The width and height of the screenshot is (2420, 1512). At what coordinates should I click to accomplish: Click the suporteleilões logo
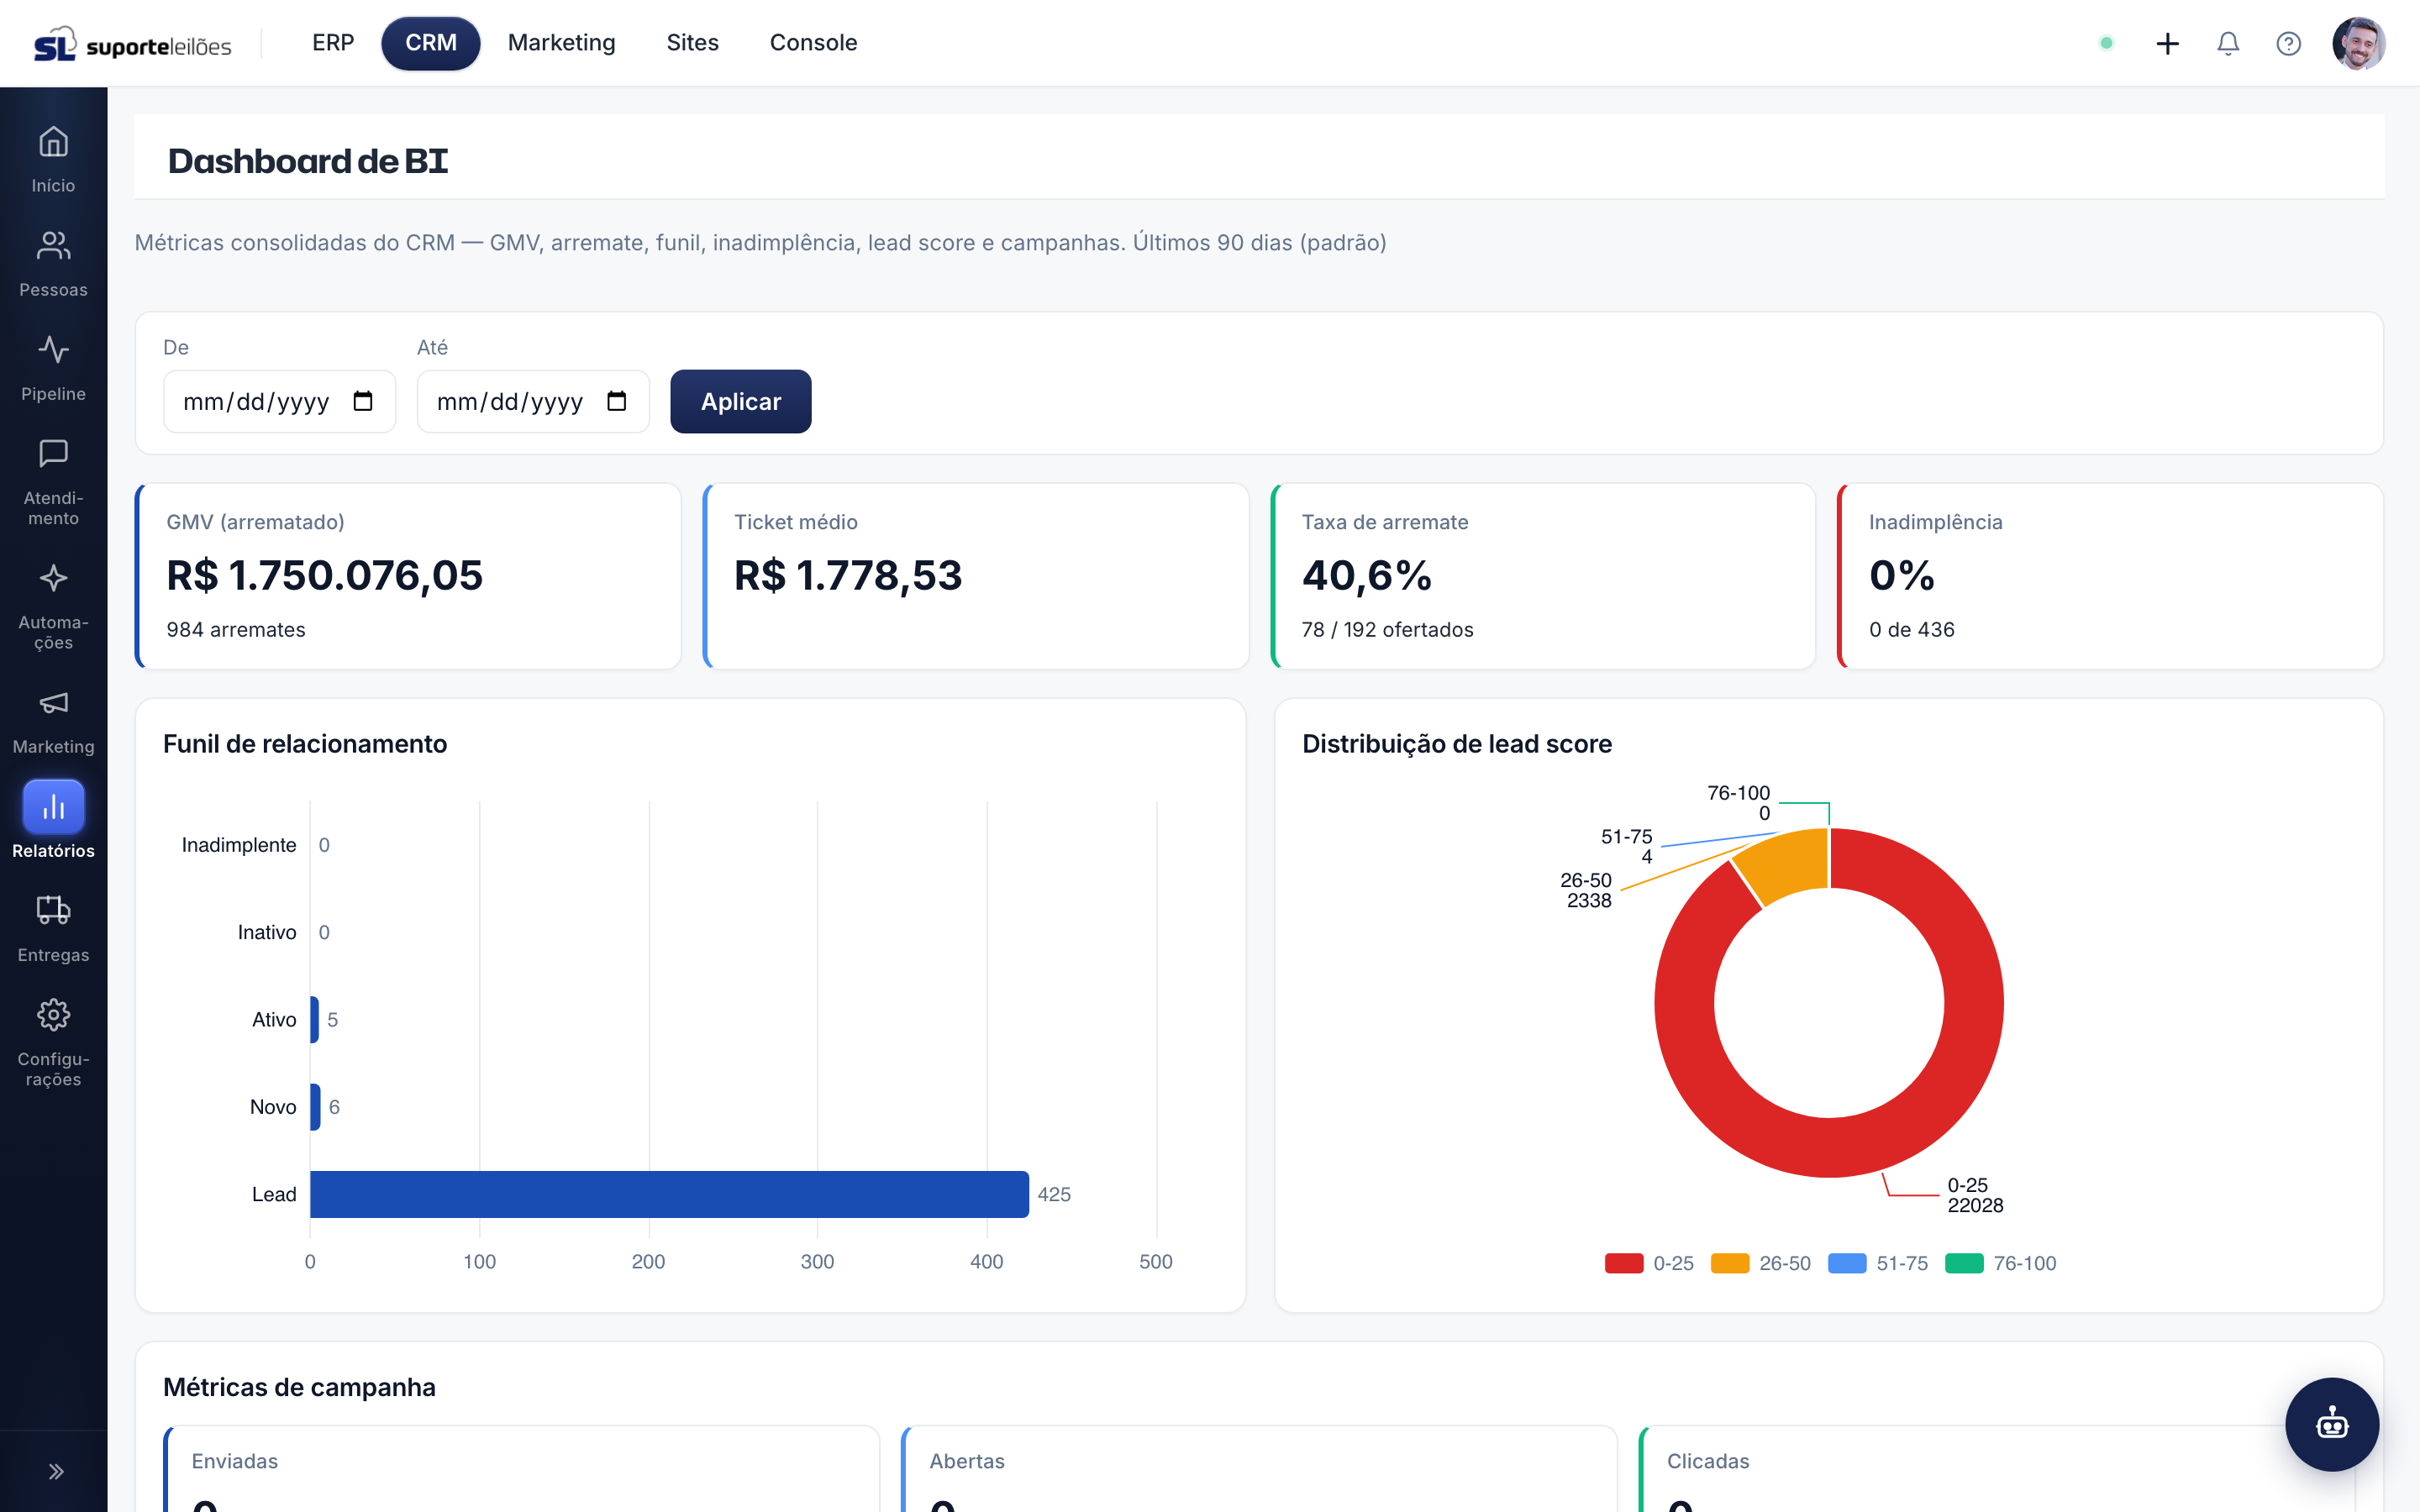[133, 44]
